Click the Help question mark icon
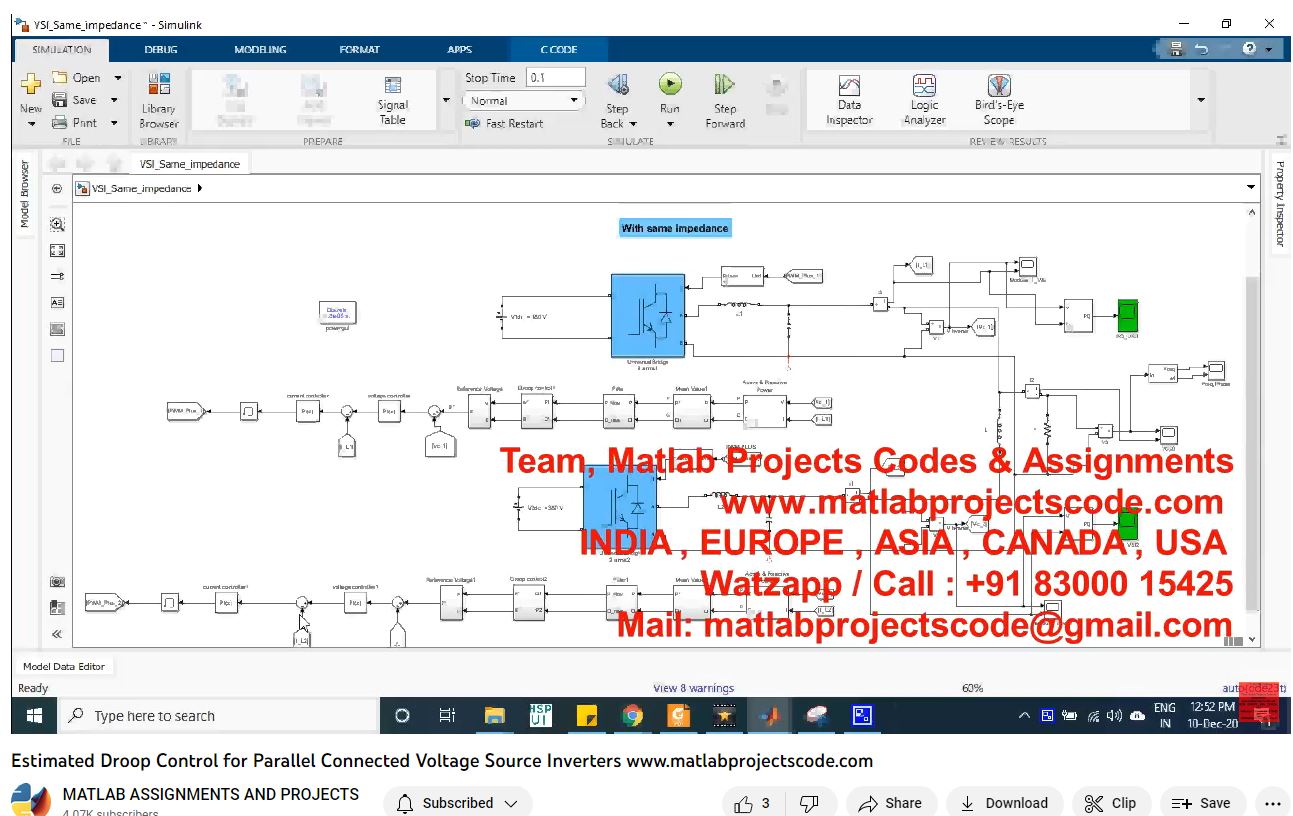This screenshot has width=1293, height=816. pyautogui.click(x=1249, y=49)
